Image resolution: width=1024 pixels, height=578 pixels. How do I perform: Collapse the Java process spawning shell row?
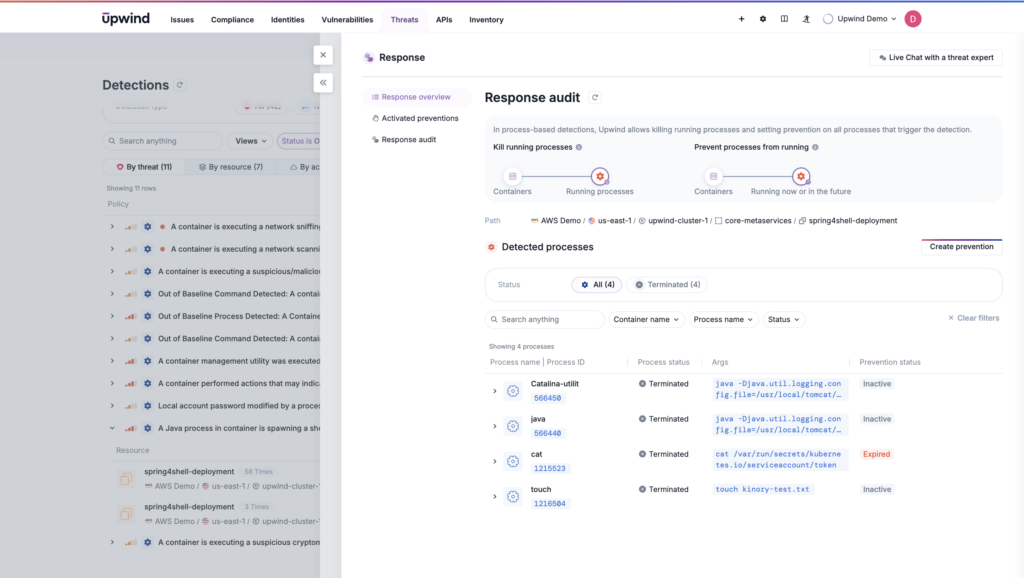coord(112,428)
